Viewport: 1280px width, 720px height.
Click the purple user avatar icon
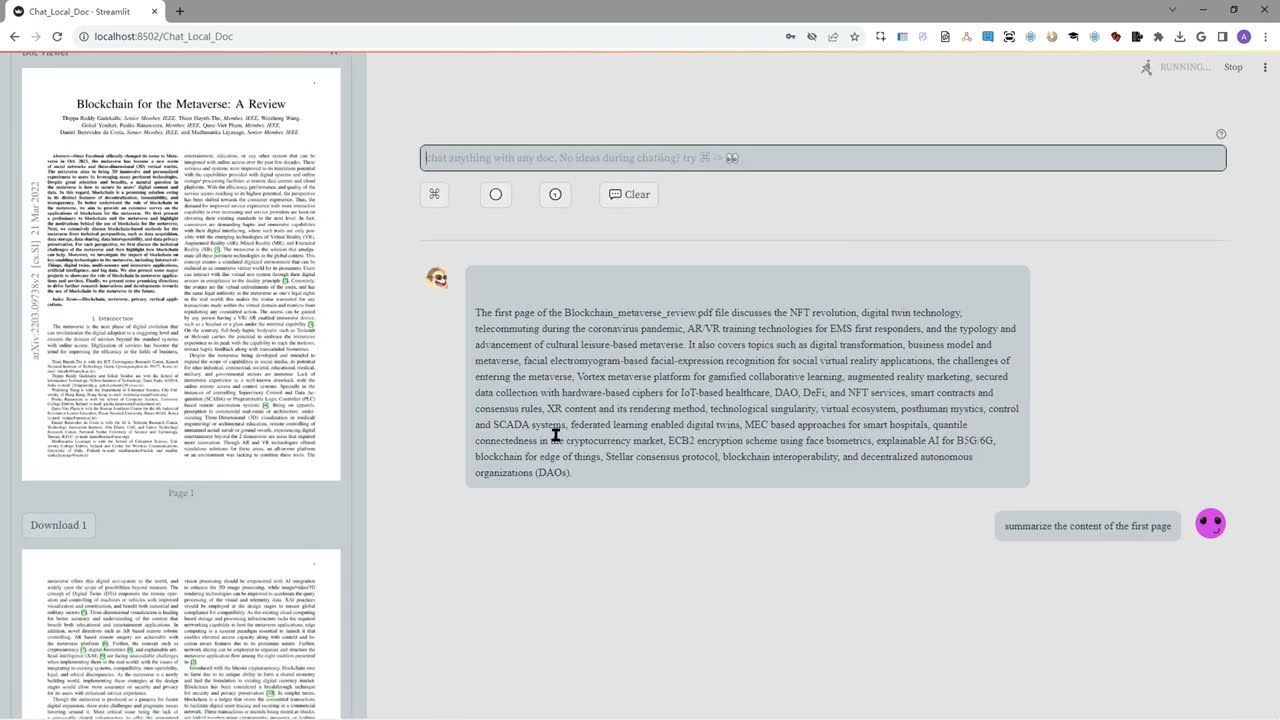[x=1210, y=523]
